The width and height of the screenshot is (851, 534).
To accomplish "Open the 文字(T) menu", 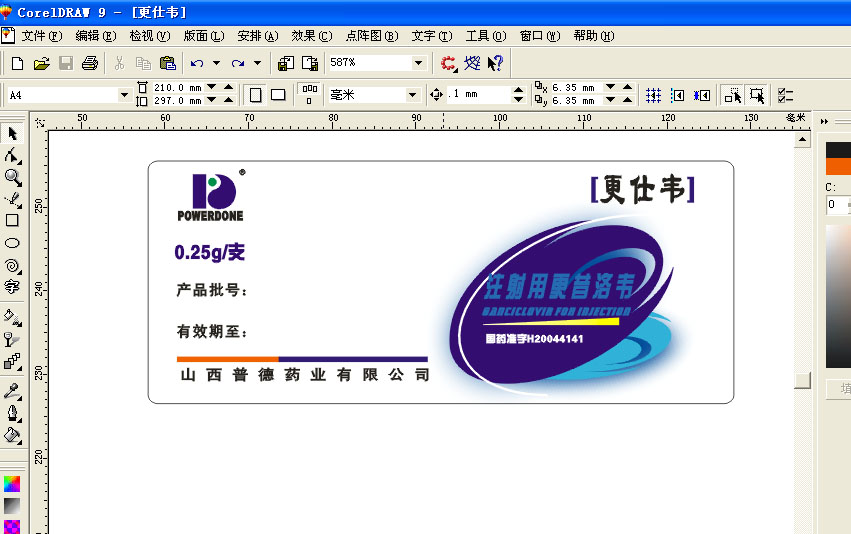I will (432, 36).
